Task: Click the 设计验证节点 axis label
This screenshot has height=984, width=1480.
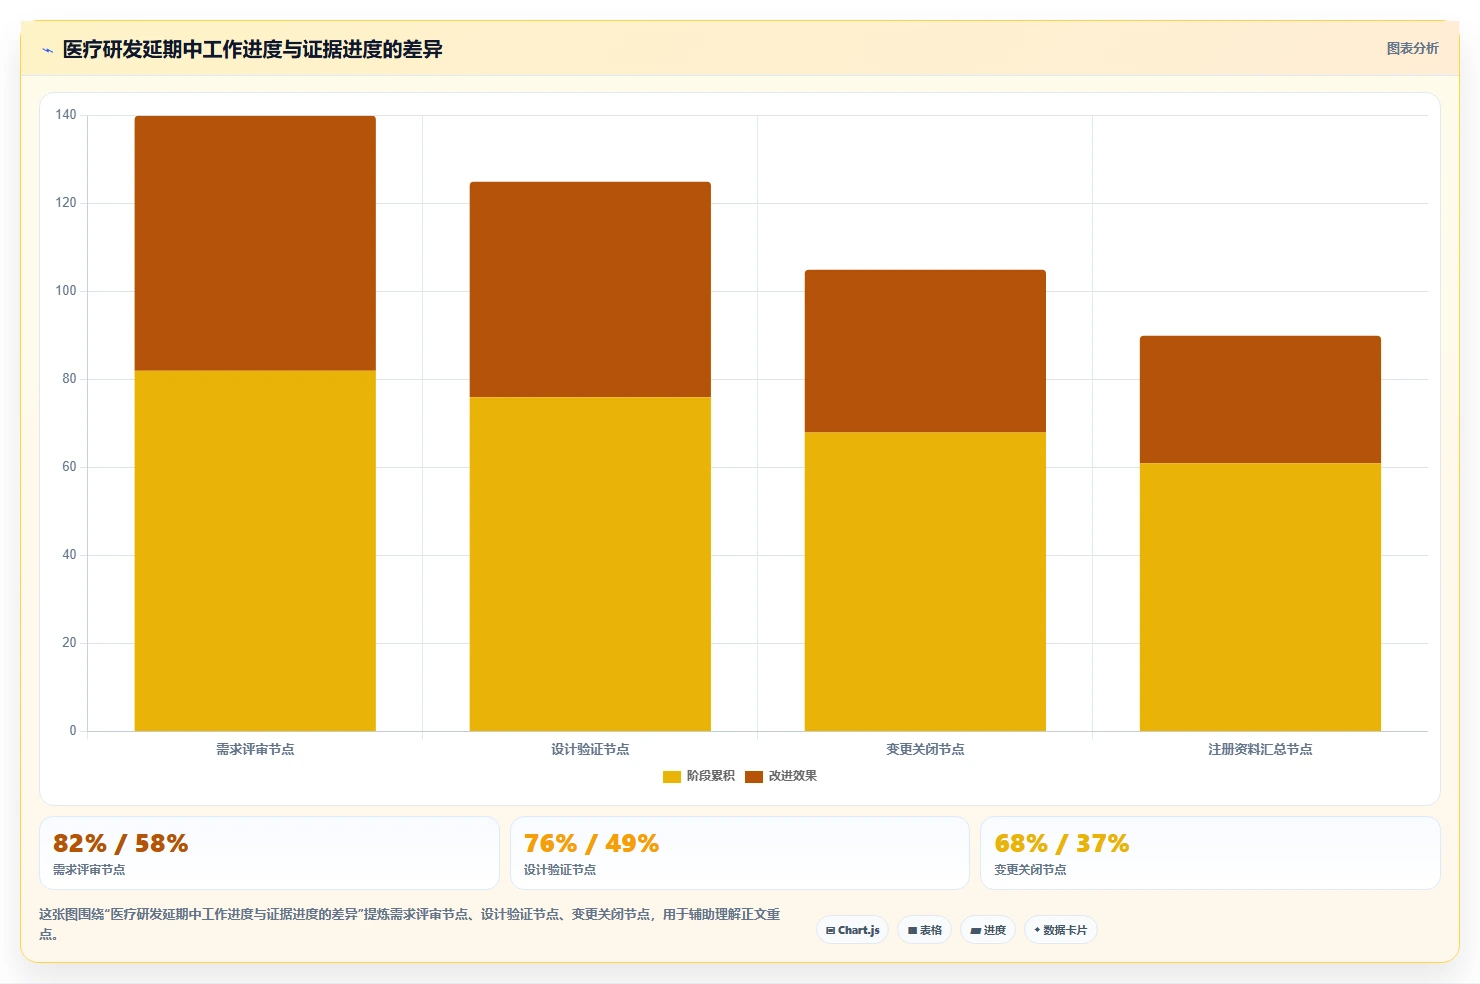Action: 590,749
